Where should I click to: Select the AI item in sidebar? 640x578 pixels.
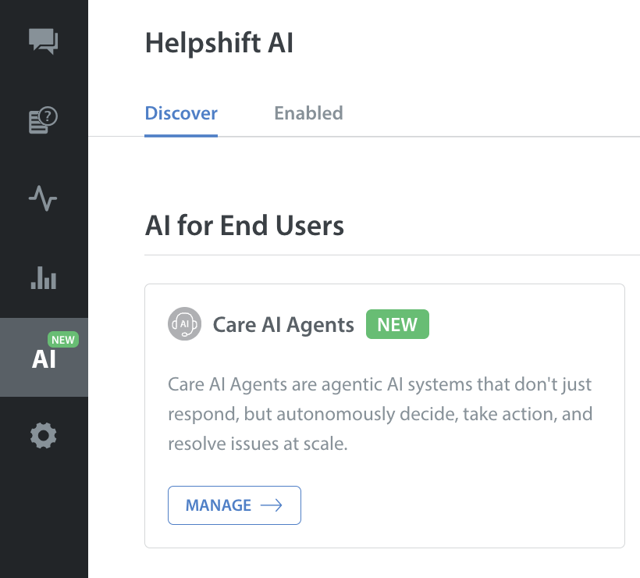point(43,358)
